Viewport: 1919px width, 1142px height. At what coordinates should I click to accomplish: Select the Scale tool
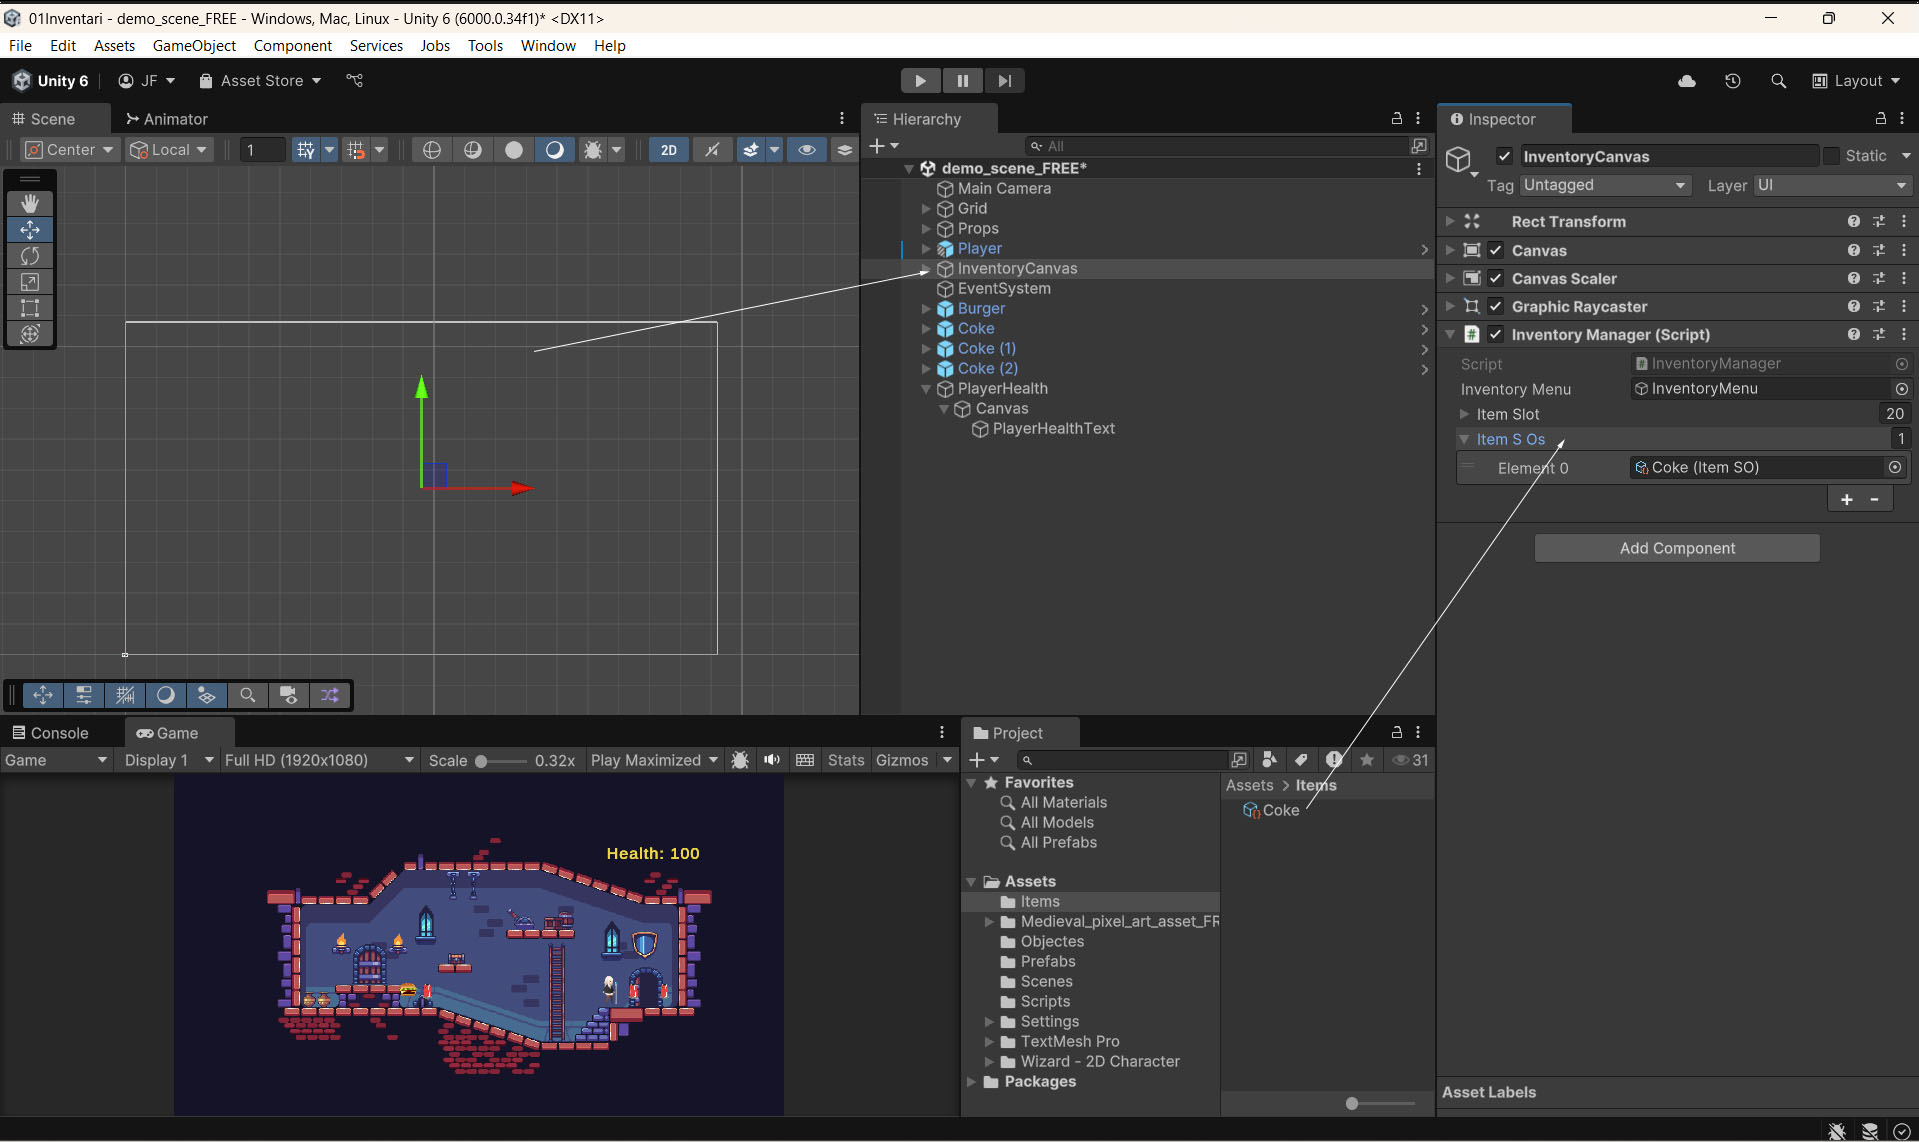pyautogui.click(x=30, y=282)
